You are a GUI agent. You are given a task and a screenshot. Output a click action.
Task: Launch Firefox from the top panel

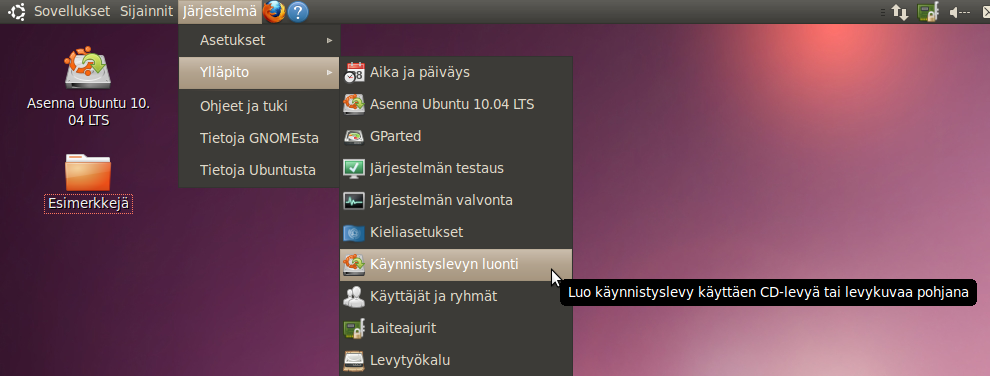[x=274, y=11]
